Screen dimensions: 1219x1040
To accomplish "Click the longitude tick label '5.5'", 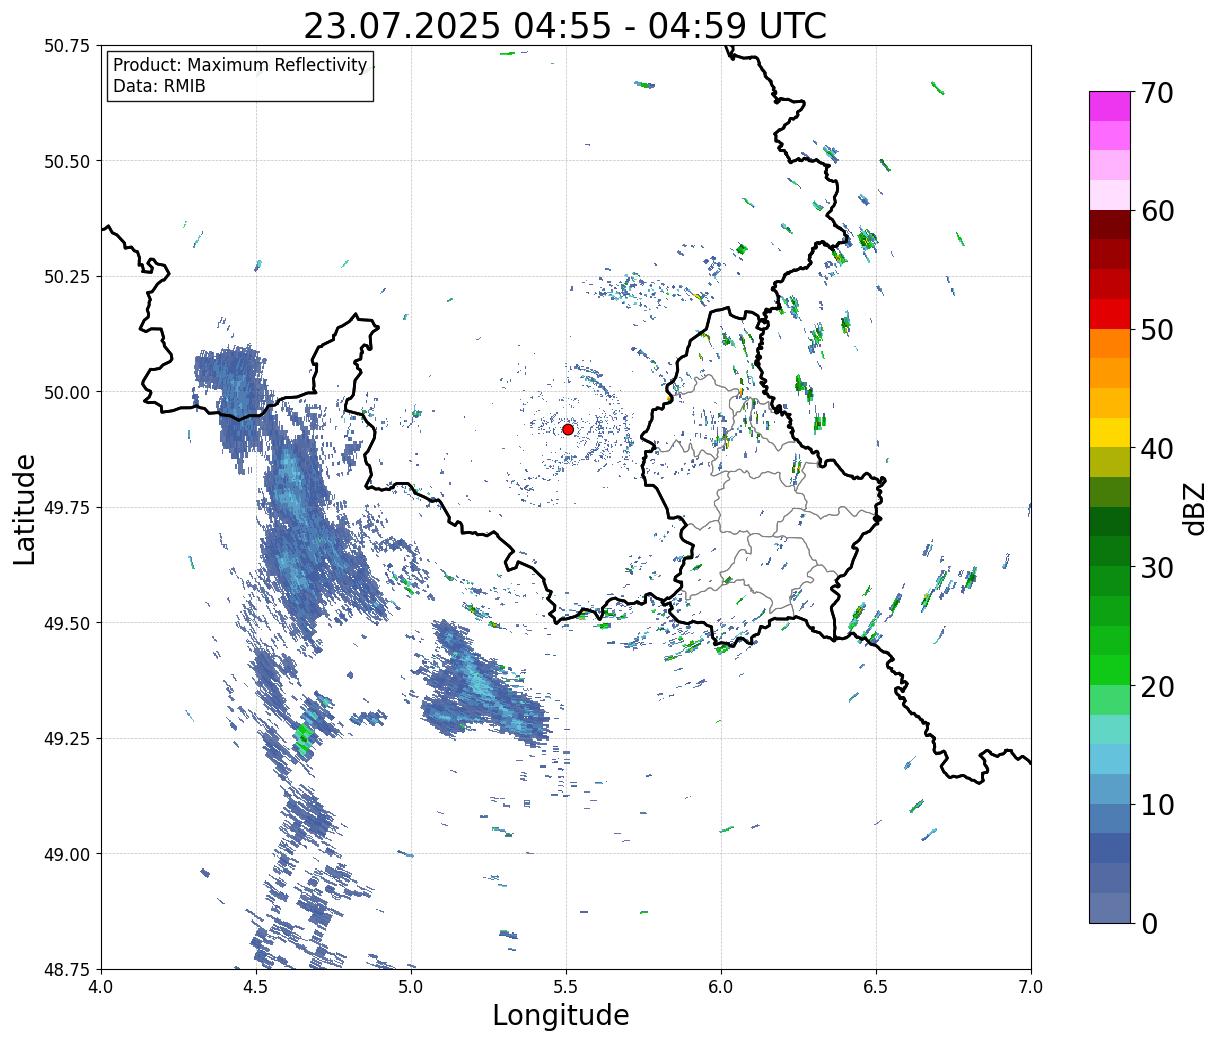I will 566,987.
